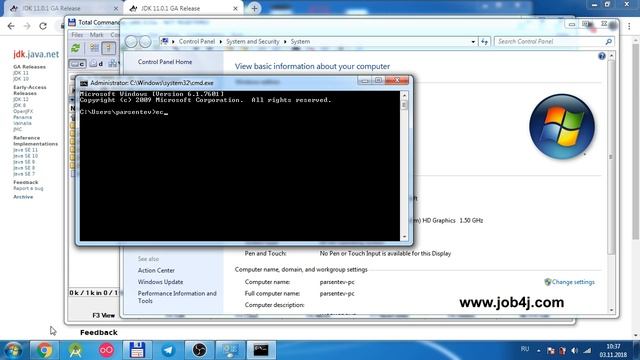The image size is (640, 360).
Task: Open a new Chrome tab with plus button
Action: click(254, 8)
